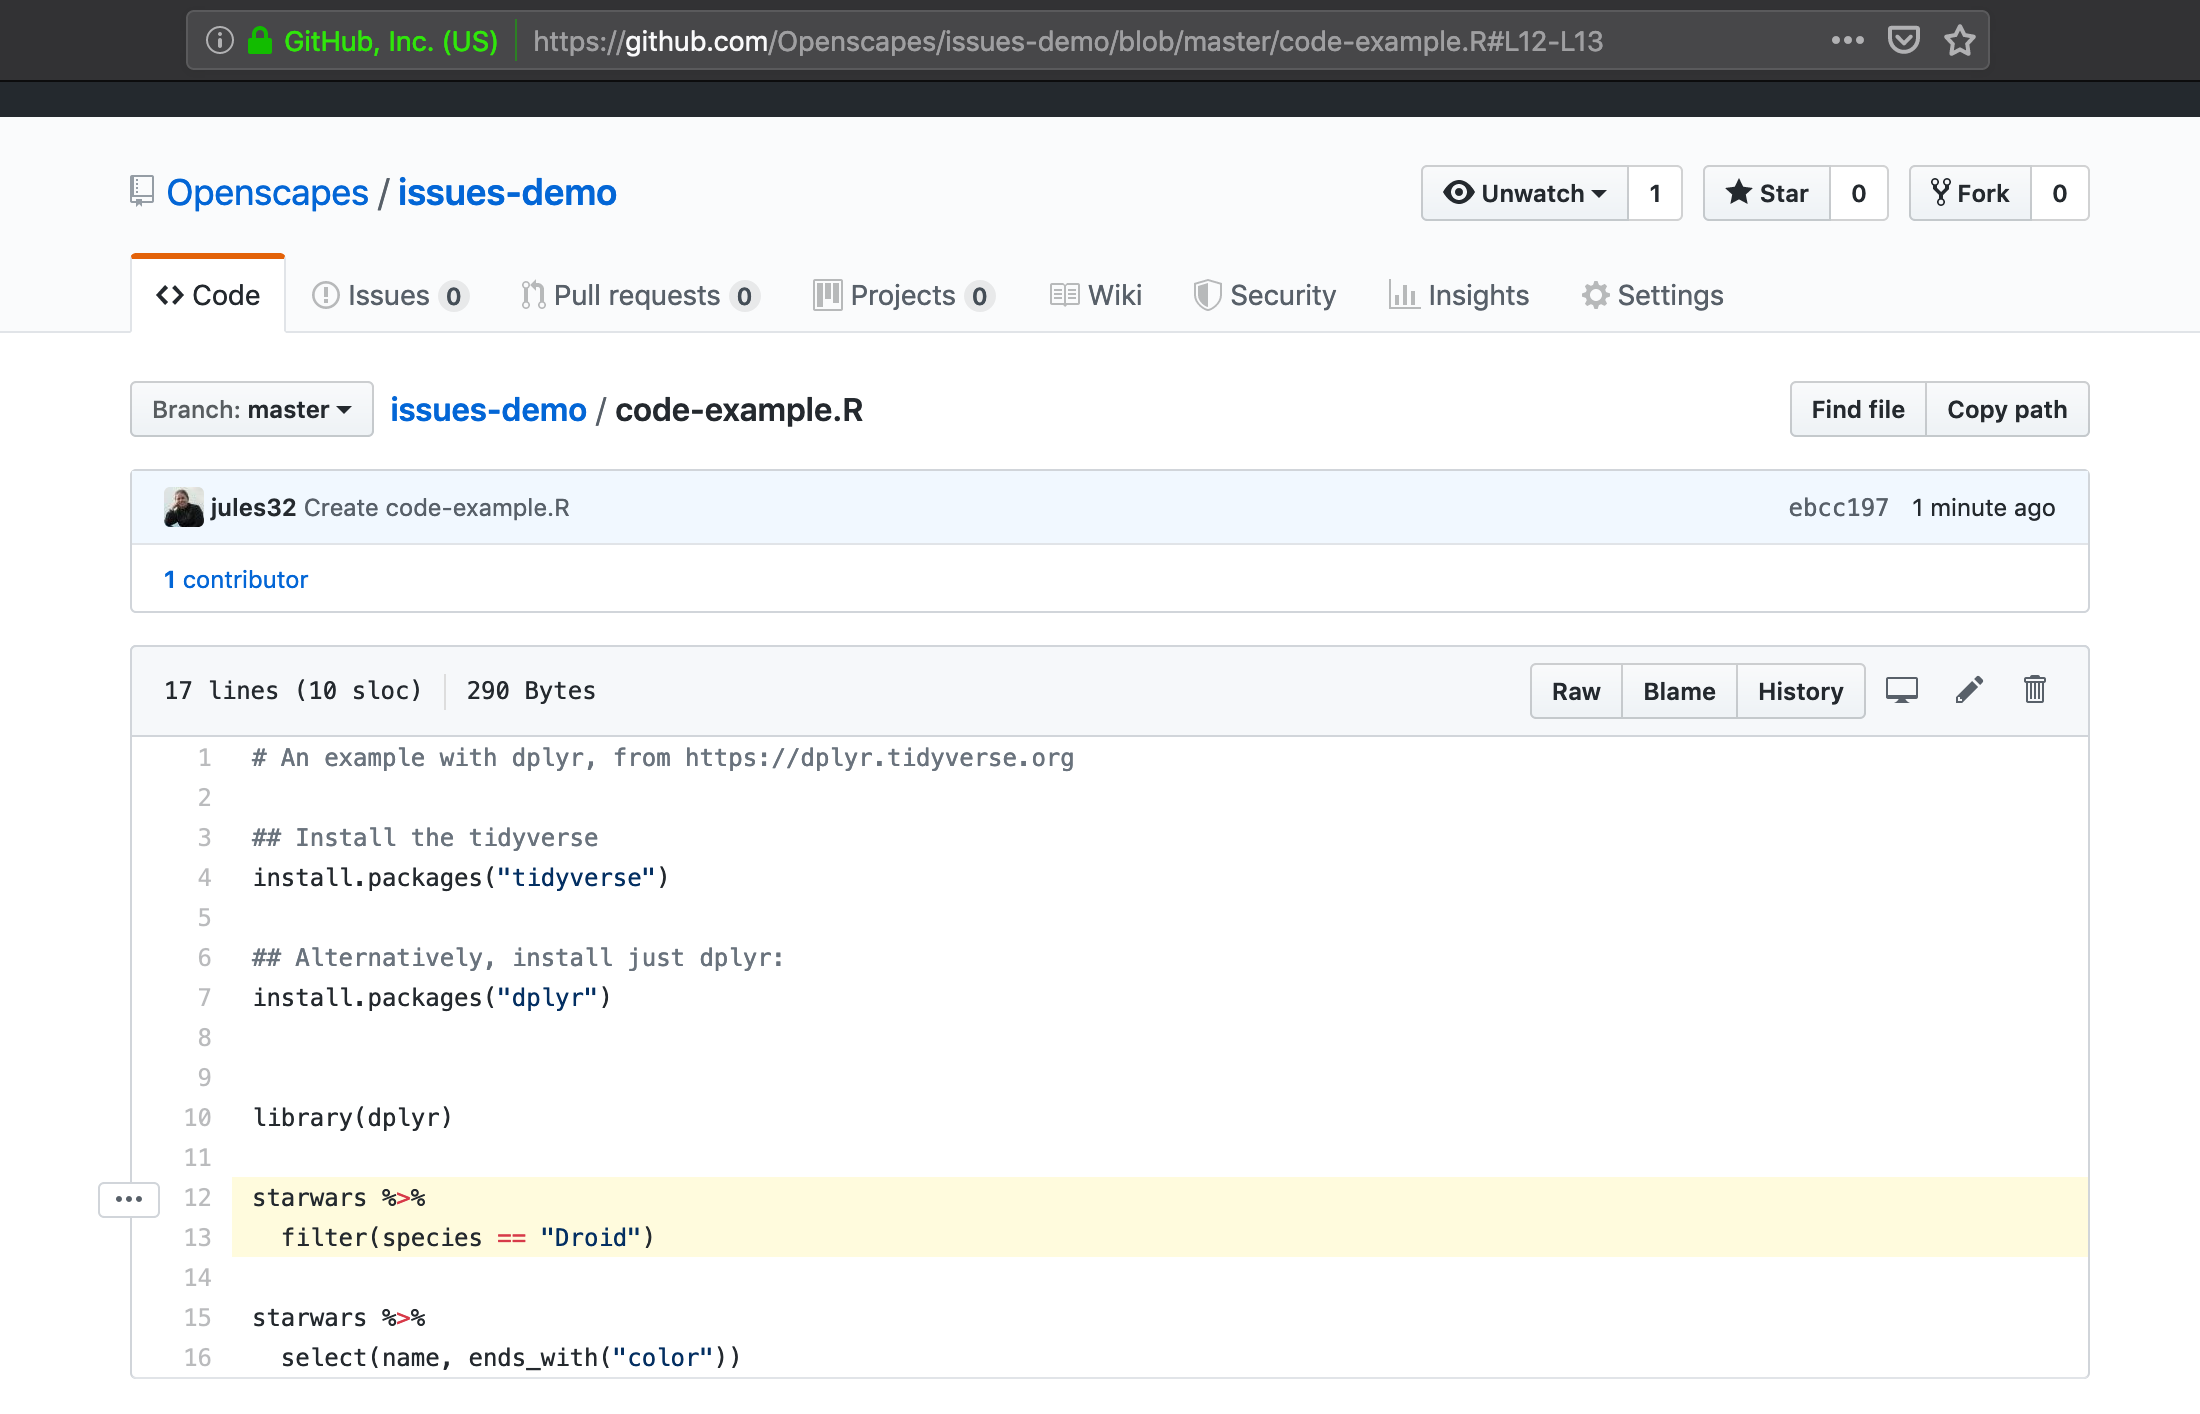Go to Openscapes organization link
Image resolution: width=2200 pixels, height=1414 pixels.
coord(267,192)
